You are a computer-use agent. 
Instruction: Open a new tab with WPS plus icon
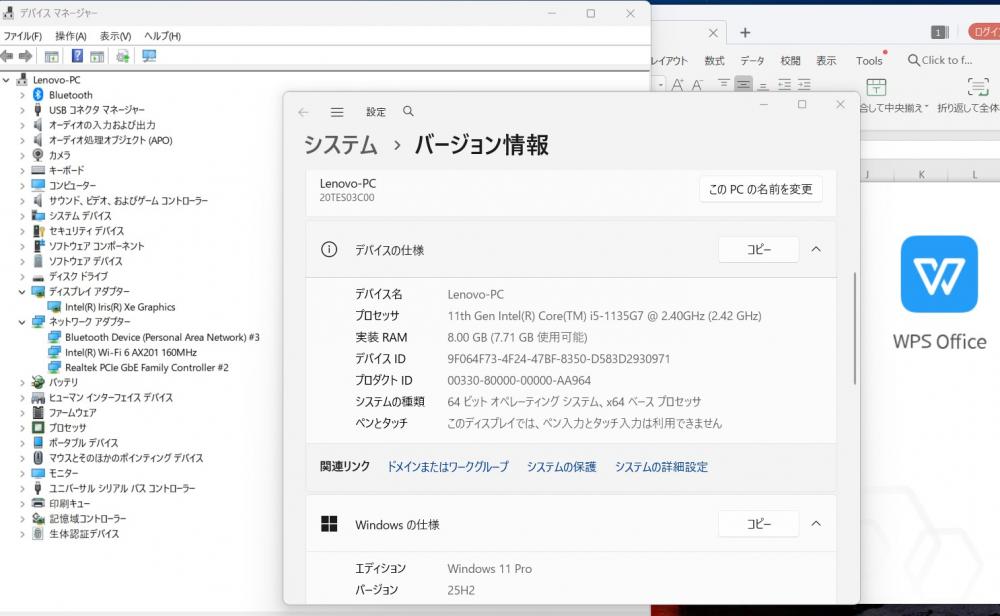(745, 33)
